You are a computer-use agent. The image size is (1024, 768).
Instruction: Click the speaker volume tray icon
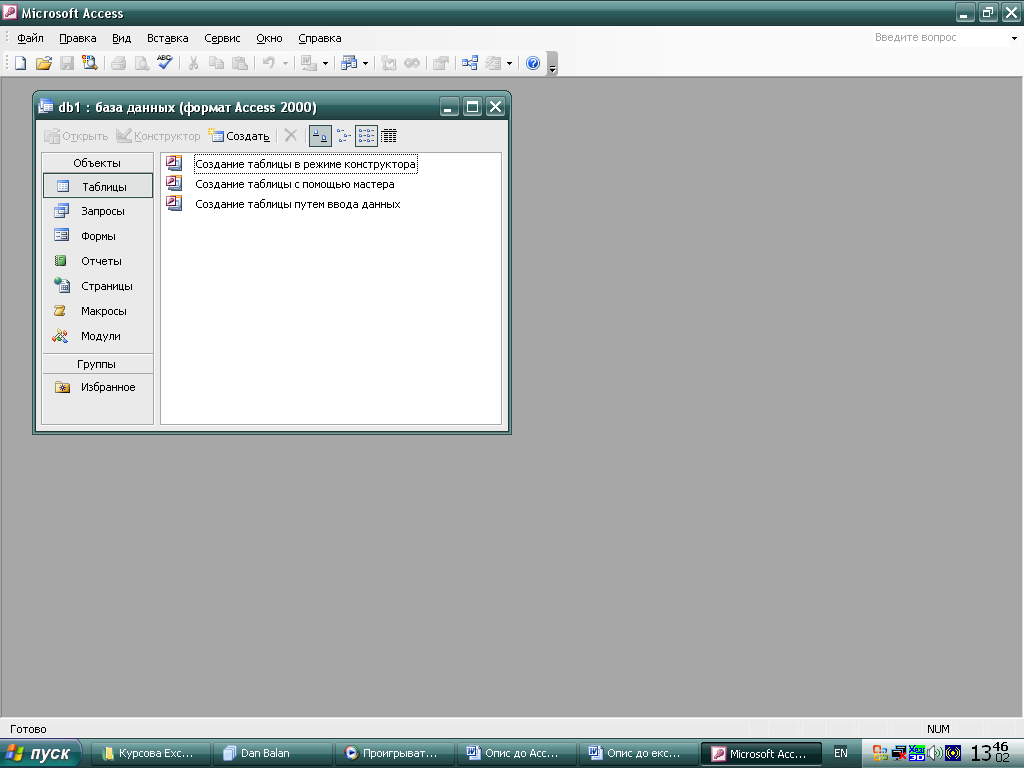click(x=935, y=754)
